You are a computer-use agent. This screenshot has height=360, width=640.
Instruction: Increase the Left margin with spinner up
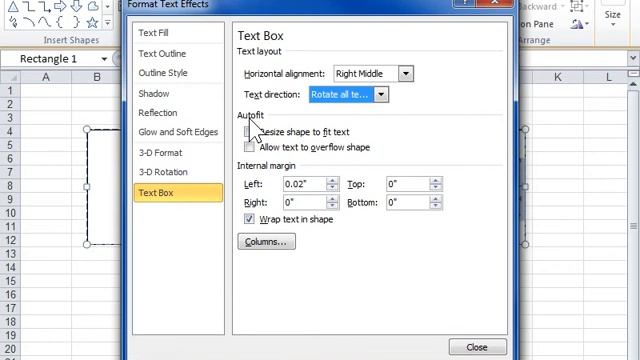(332, 180)
